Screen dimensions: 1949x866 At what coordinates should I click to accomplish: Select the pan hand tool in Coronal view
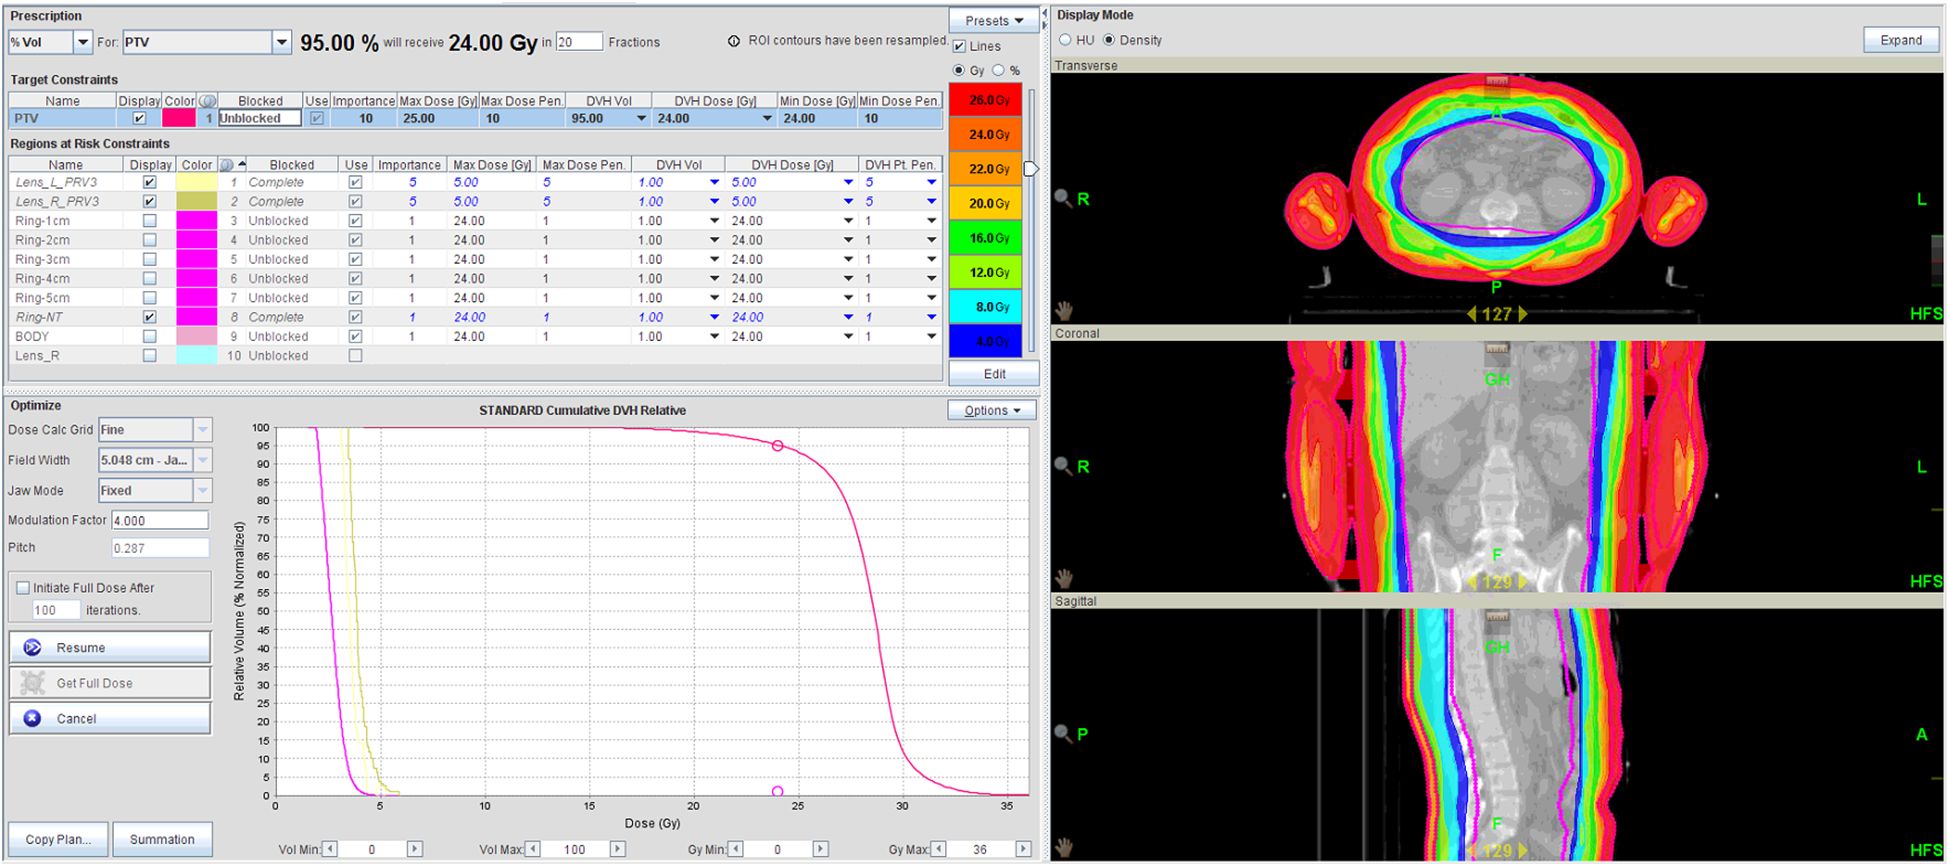(x=1064, y=578)
